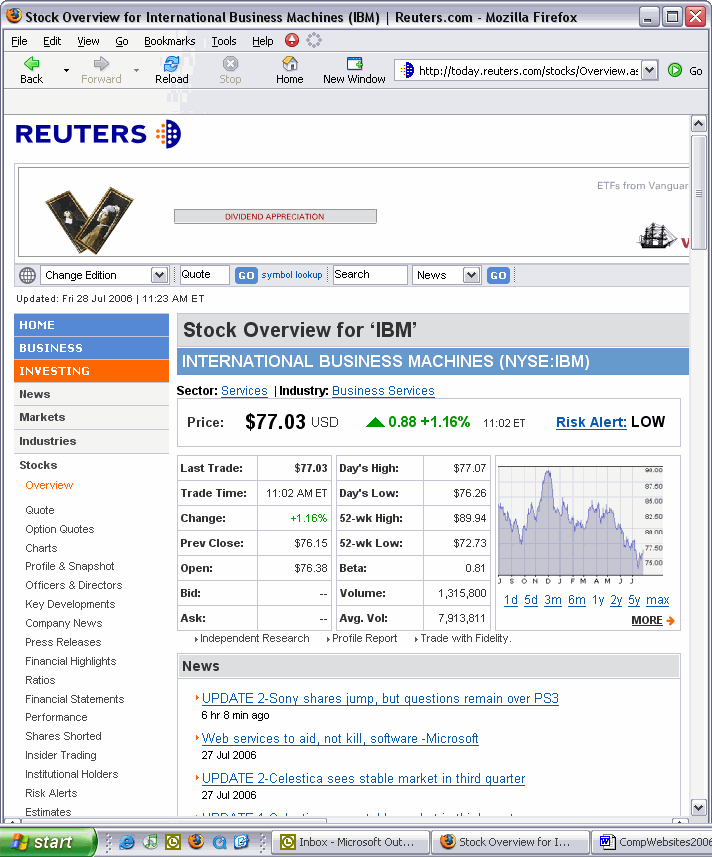Click the Quote symbol input field
This screenshot has width=712, height=857.
(x=204, y=275)
